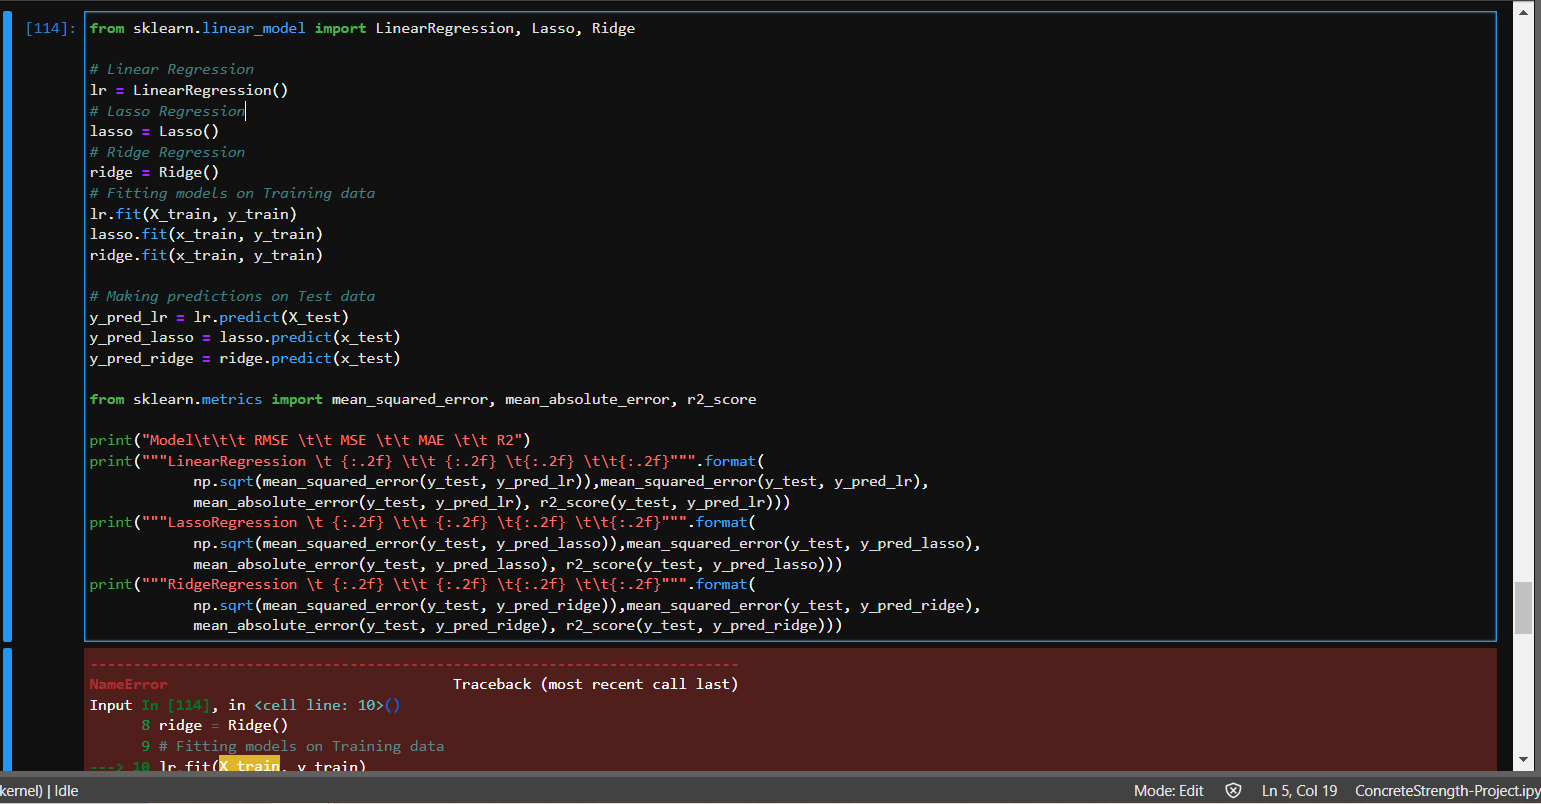Click the 'lasso = Lasso()' code line
Screen dimensions: 1541x804
[x=154, y=131]
